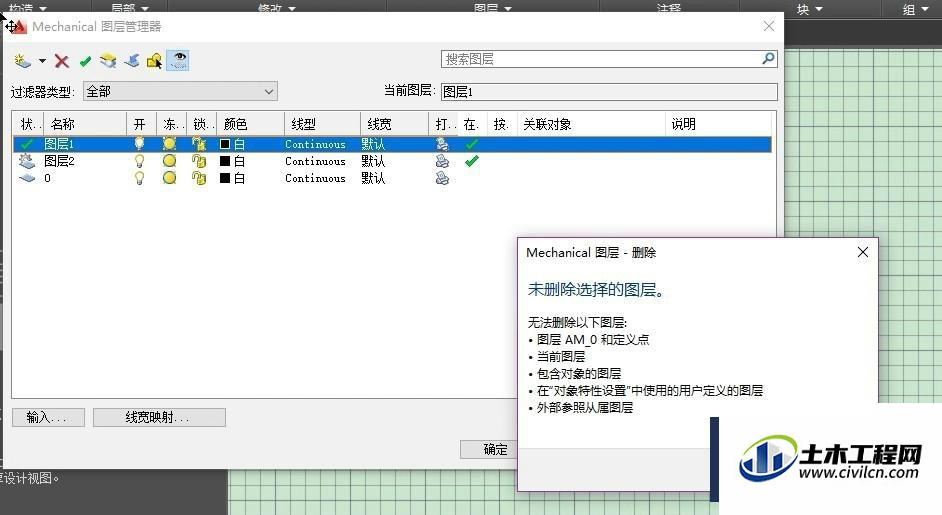Screen dimensions: 942x515
Task: Select layer row 图层1
Action: [392, 144]
